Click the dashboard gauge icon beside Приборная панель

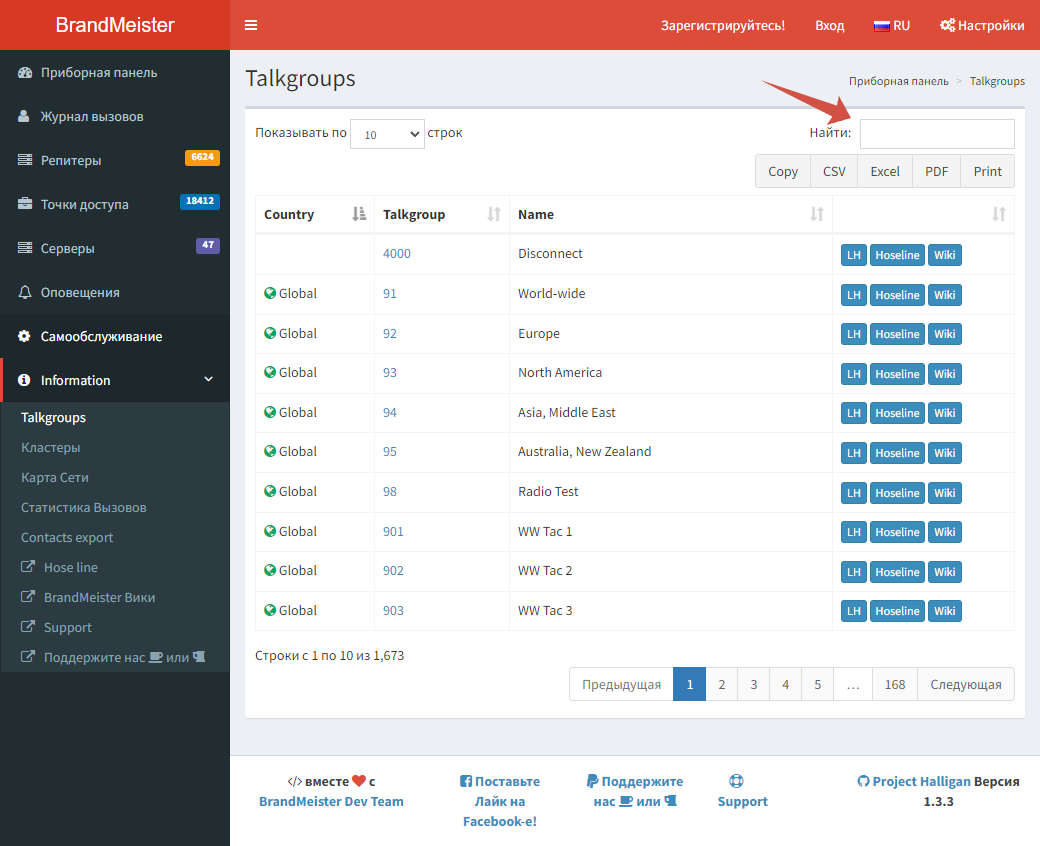click(25, 73)
